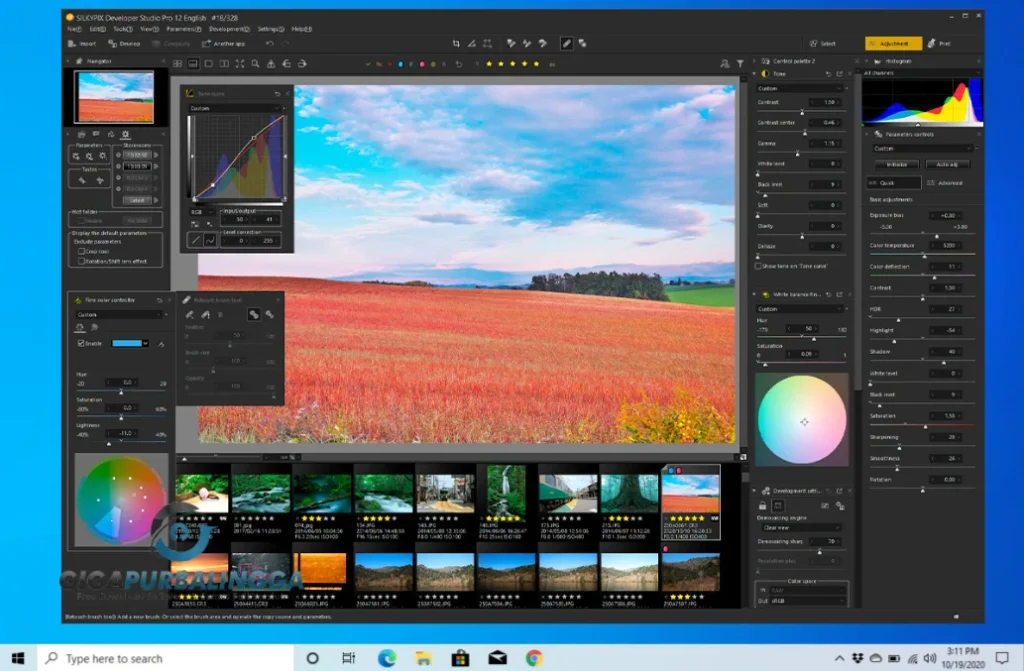The height and width of the screenshot is (671, 1024).
Task: Switch to full screen preview view icon
Action: [x=241, y=63]
